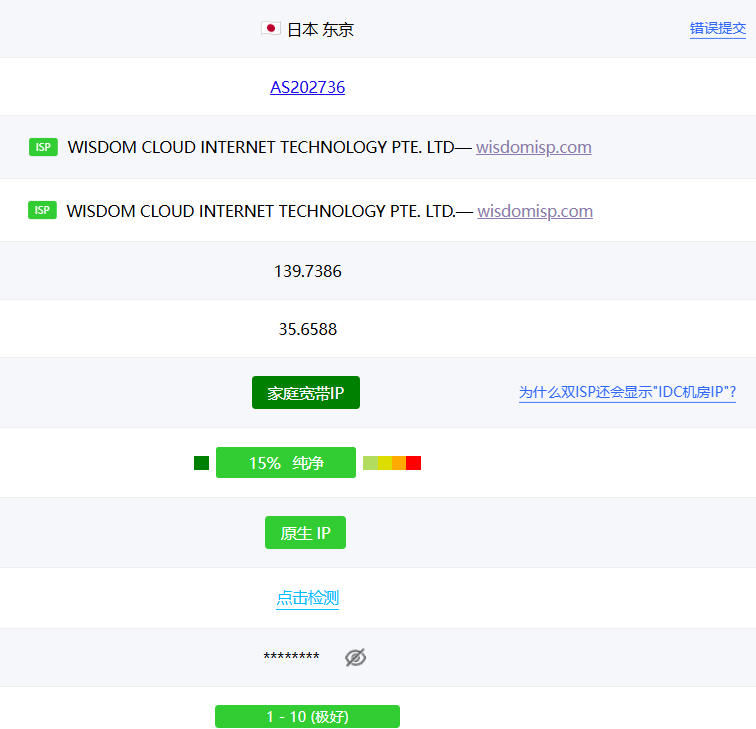
Task: Click the masked ******** text
Action: (291, 657)
